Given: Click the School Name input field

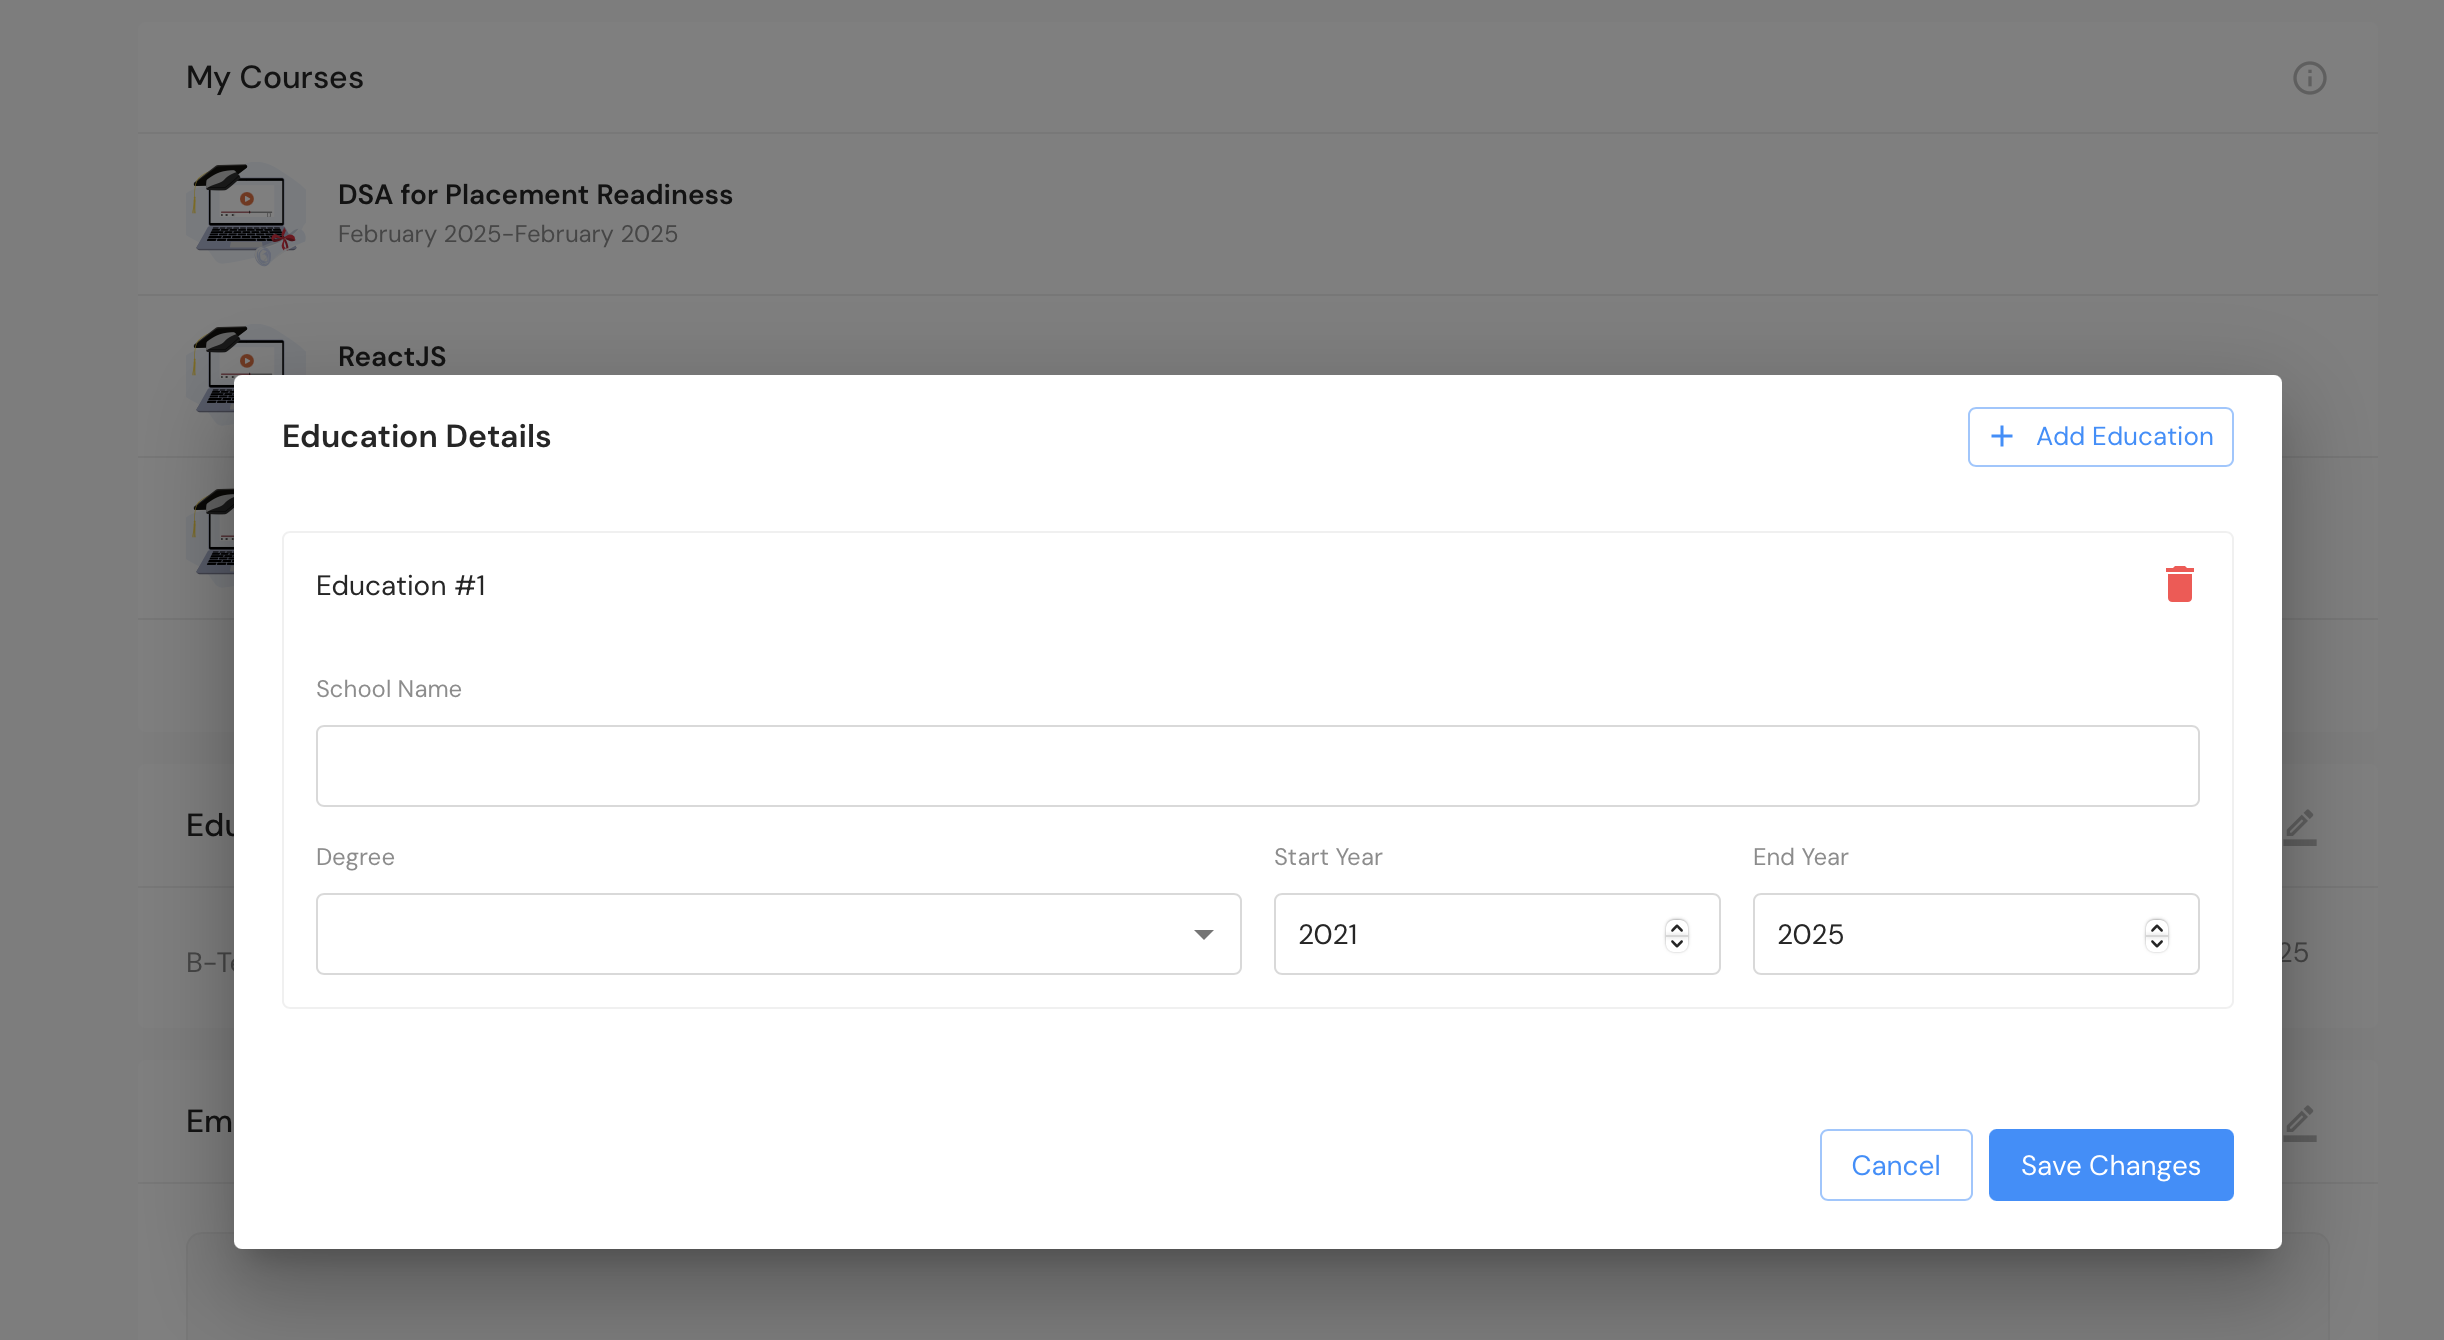Looking at the screenshot, I should pos(1257,766).
